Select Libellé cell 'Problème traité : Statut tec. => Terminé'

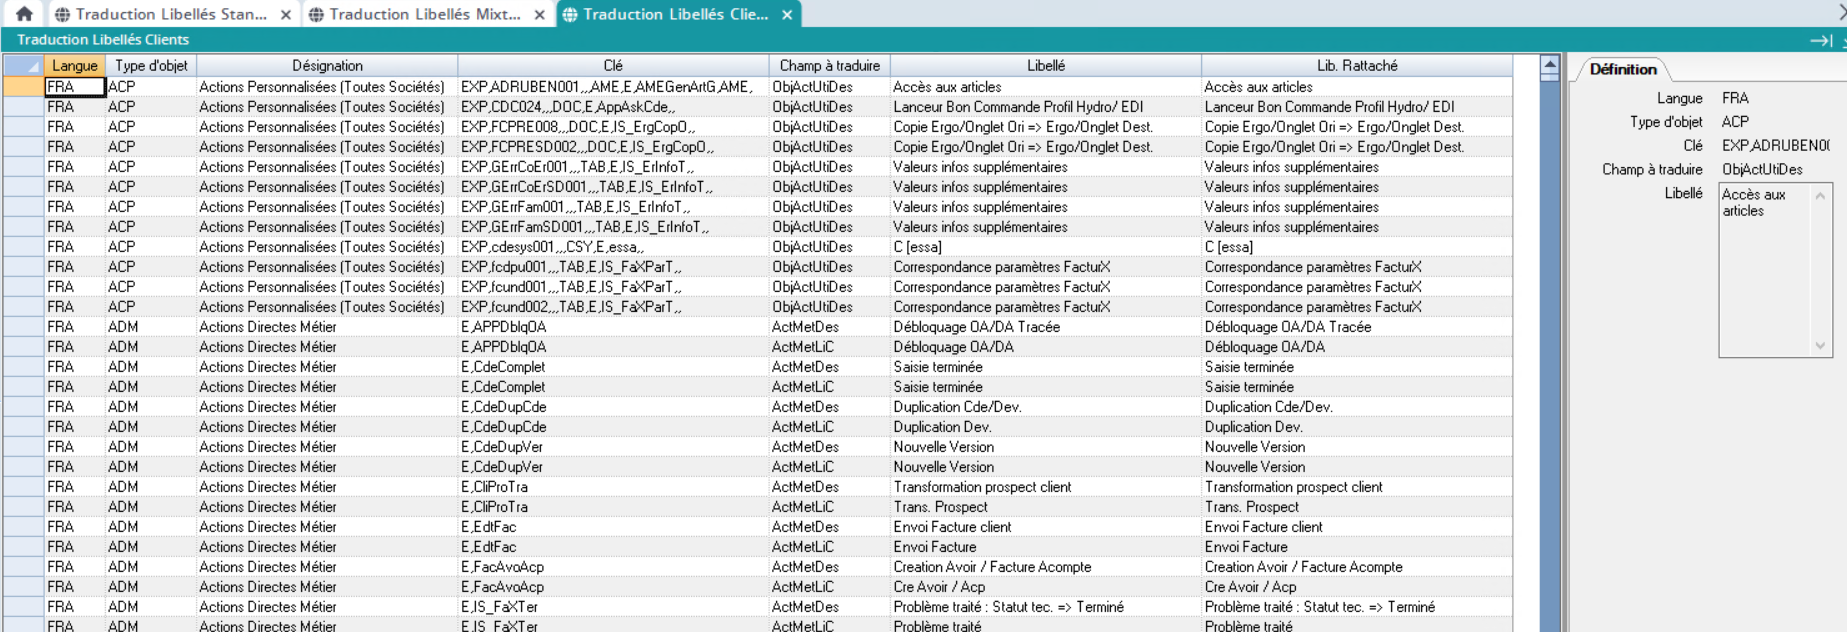[x=1045, y=607]
